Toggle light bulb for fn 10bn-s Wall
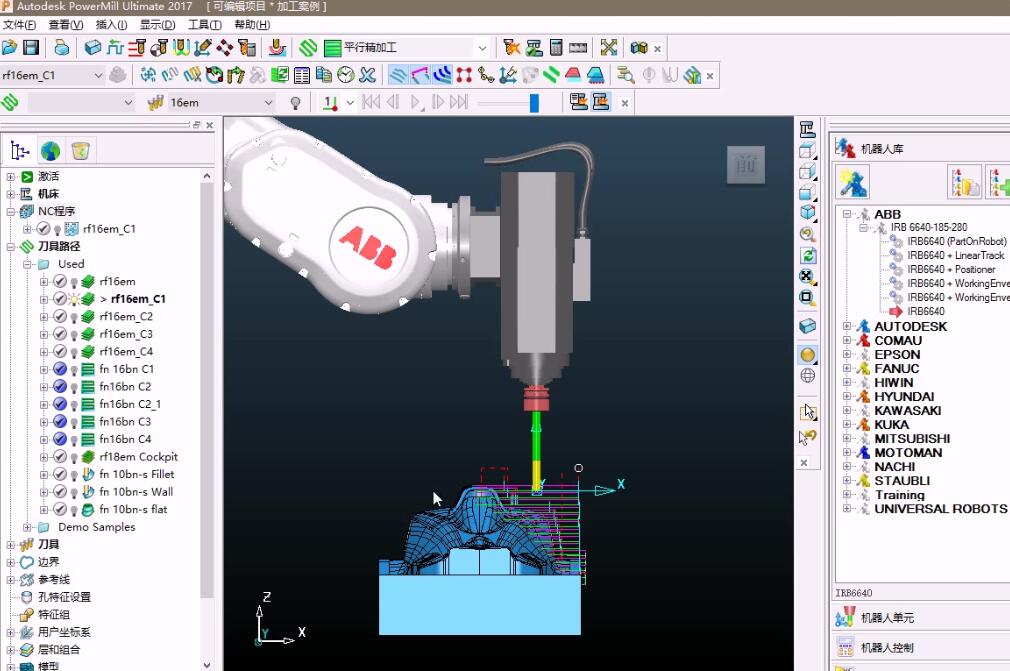 pos(73,493)
